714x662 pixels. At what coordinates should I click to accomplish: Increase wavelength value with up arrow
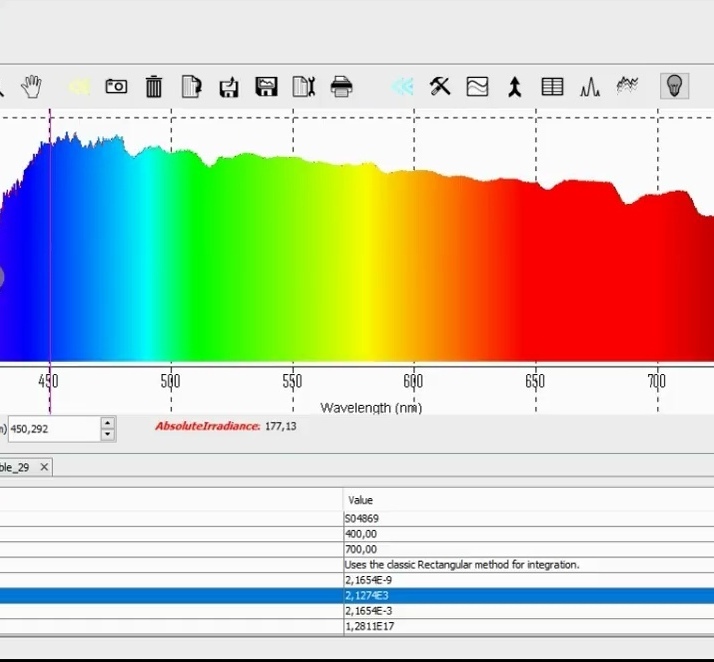point(108,423)
